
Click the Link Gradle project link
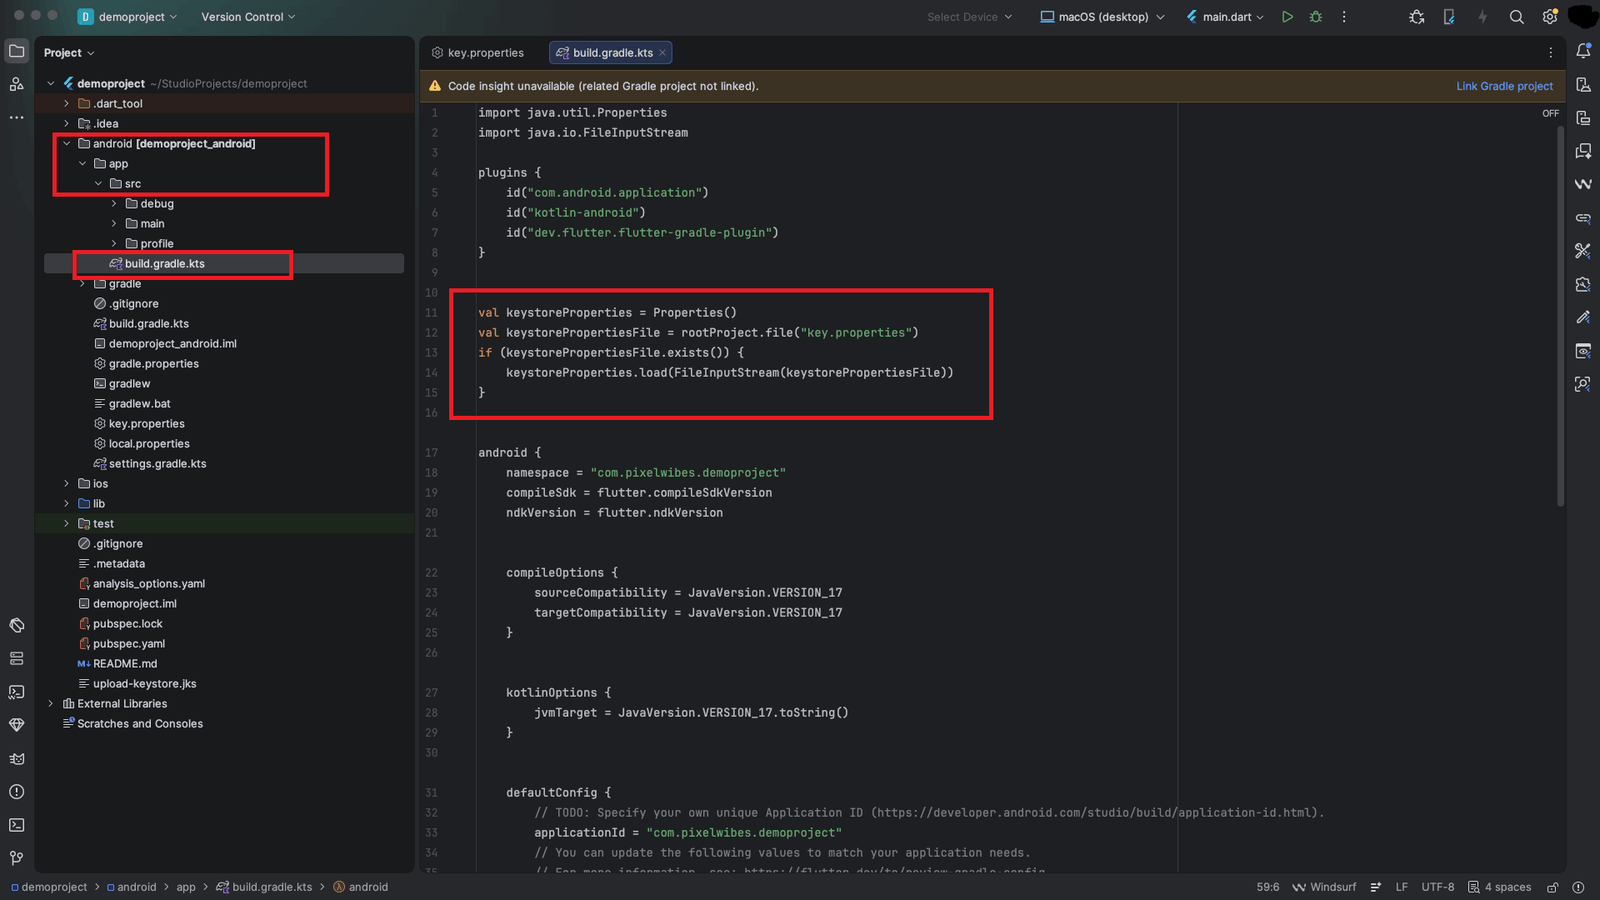pyautogui.click(x=1504, y=86)
